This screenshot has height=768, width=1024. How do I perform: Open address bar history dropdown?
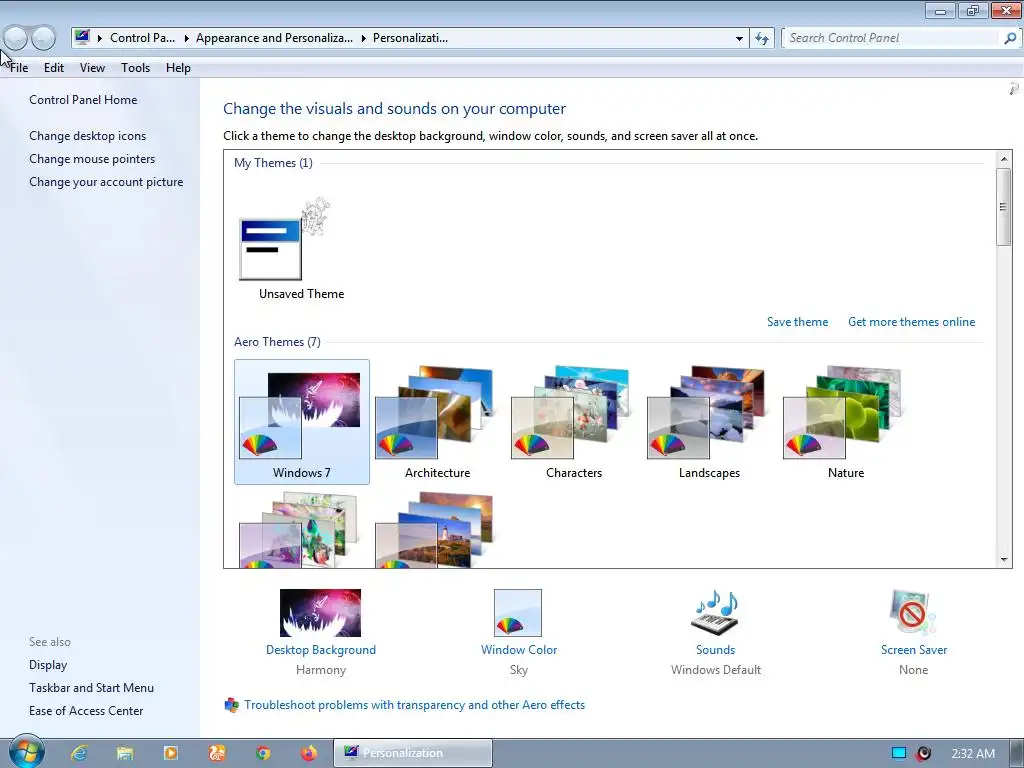(739, 38)
